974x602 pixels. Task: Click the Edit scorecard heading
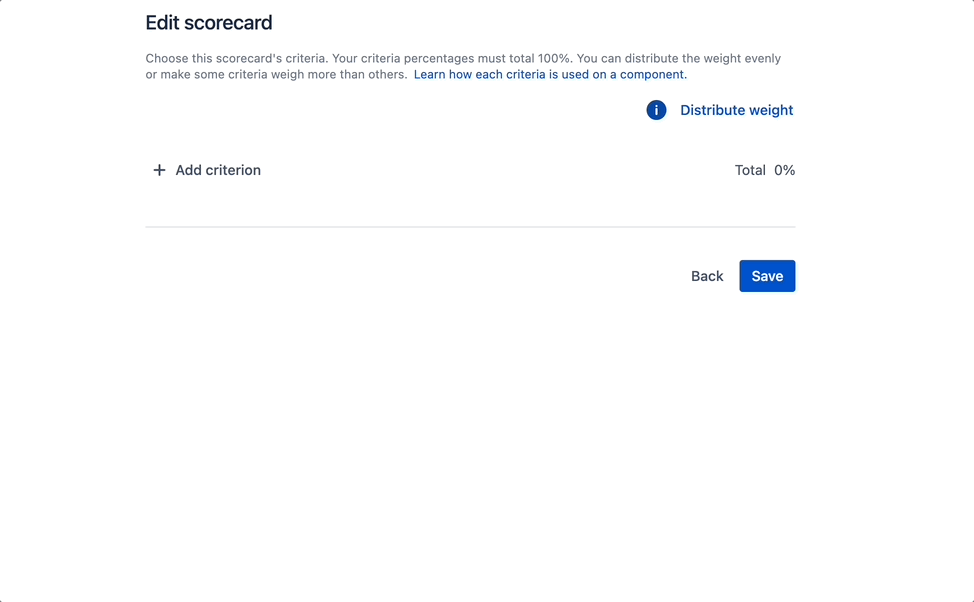pos(209,23)
